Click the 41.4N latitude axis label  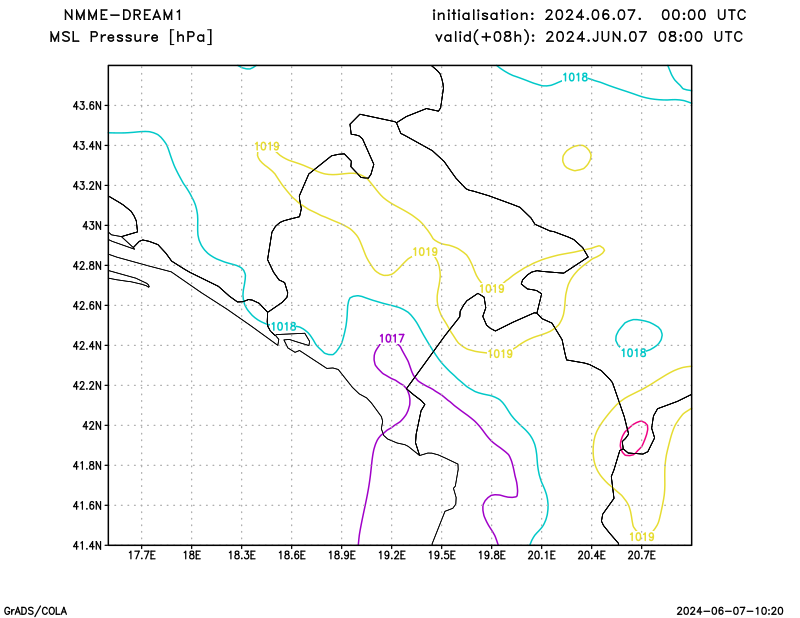pos(87,546)
